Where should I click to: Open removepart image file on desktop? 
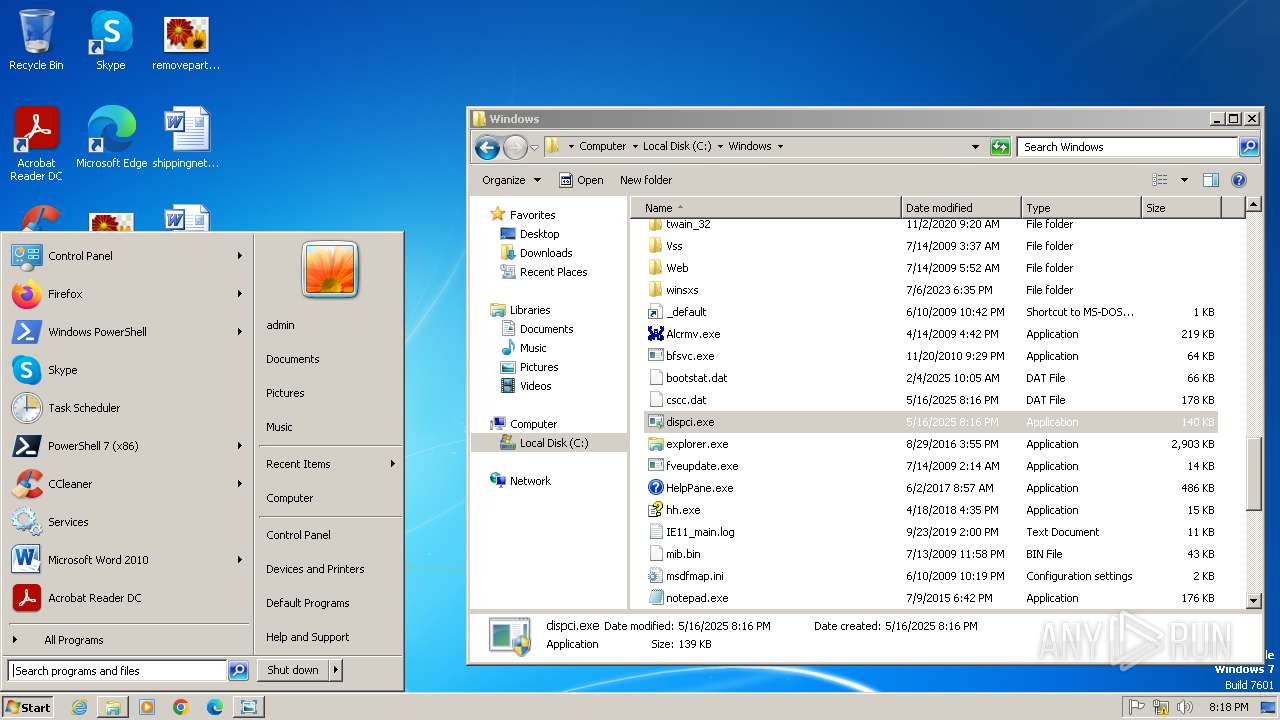[186, 41]
